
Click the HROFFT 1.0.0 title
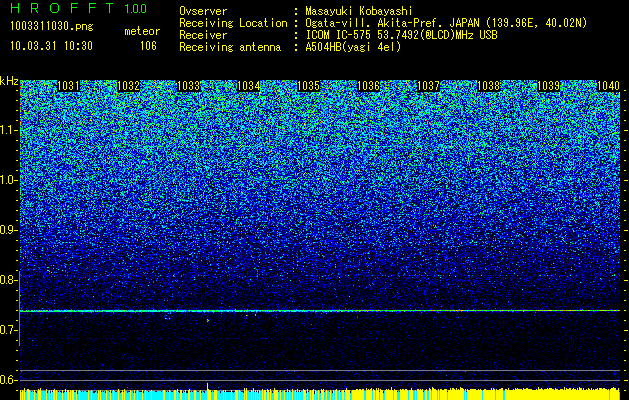[79, 8]
